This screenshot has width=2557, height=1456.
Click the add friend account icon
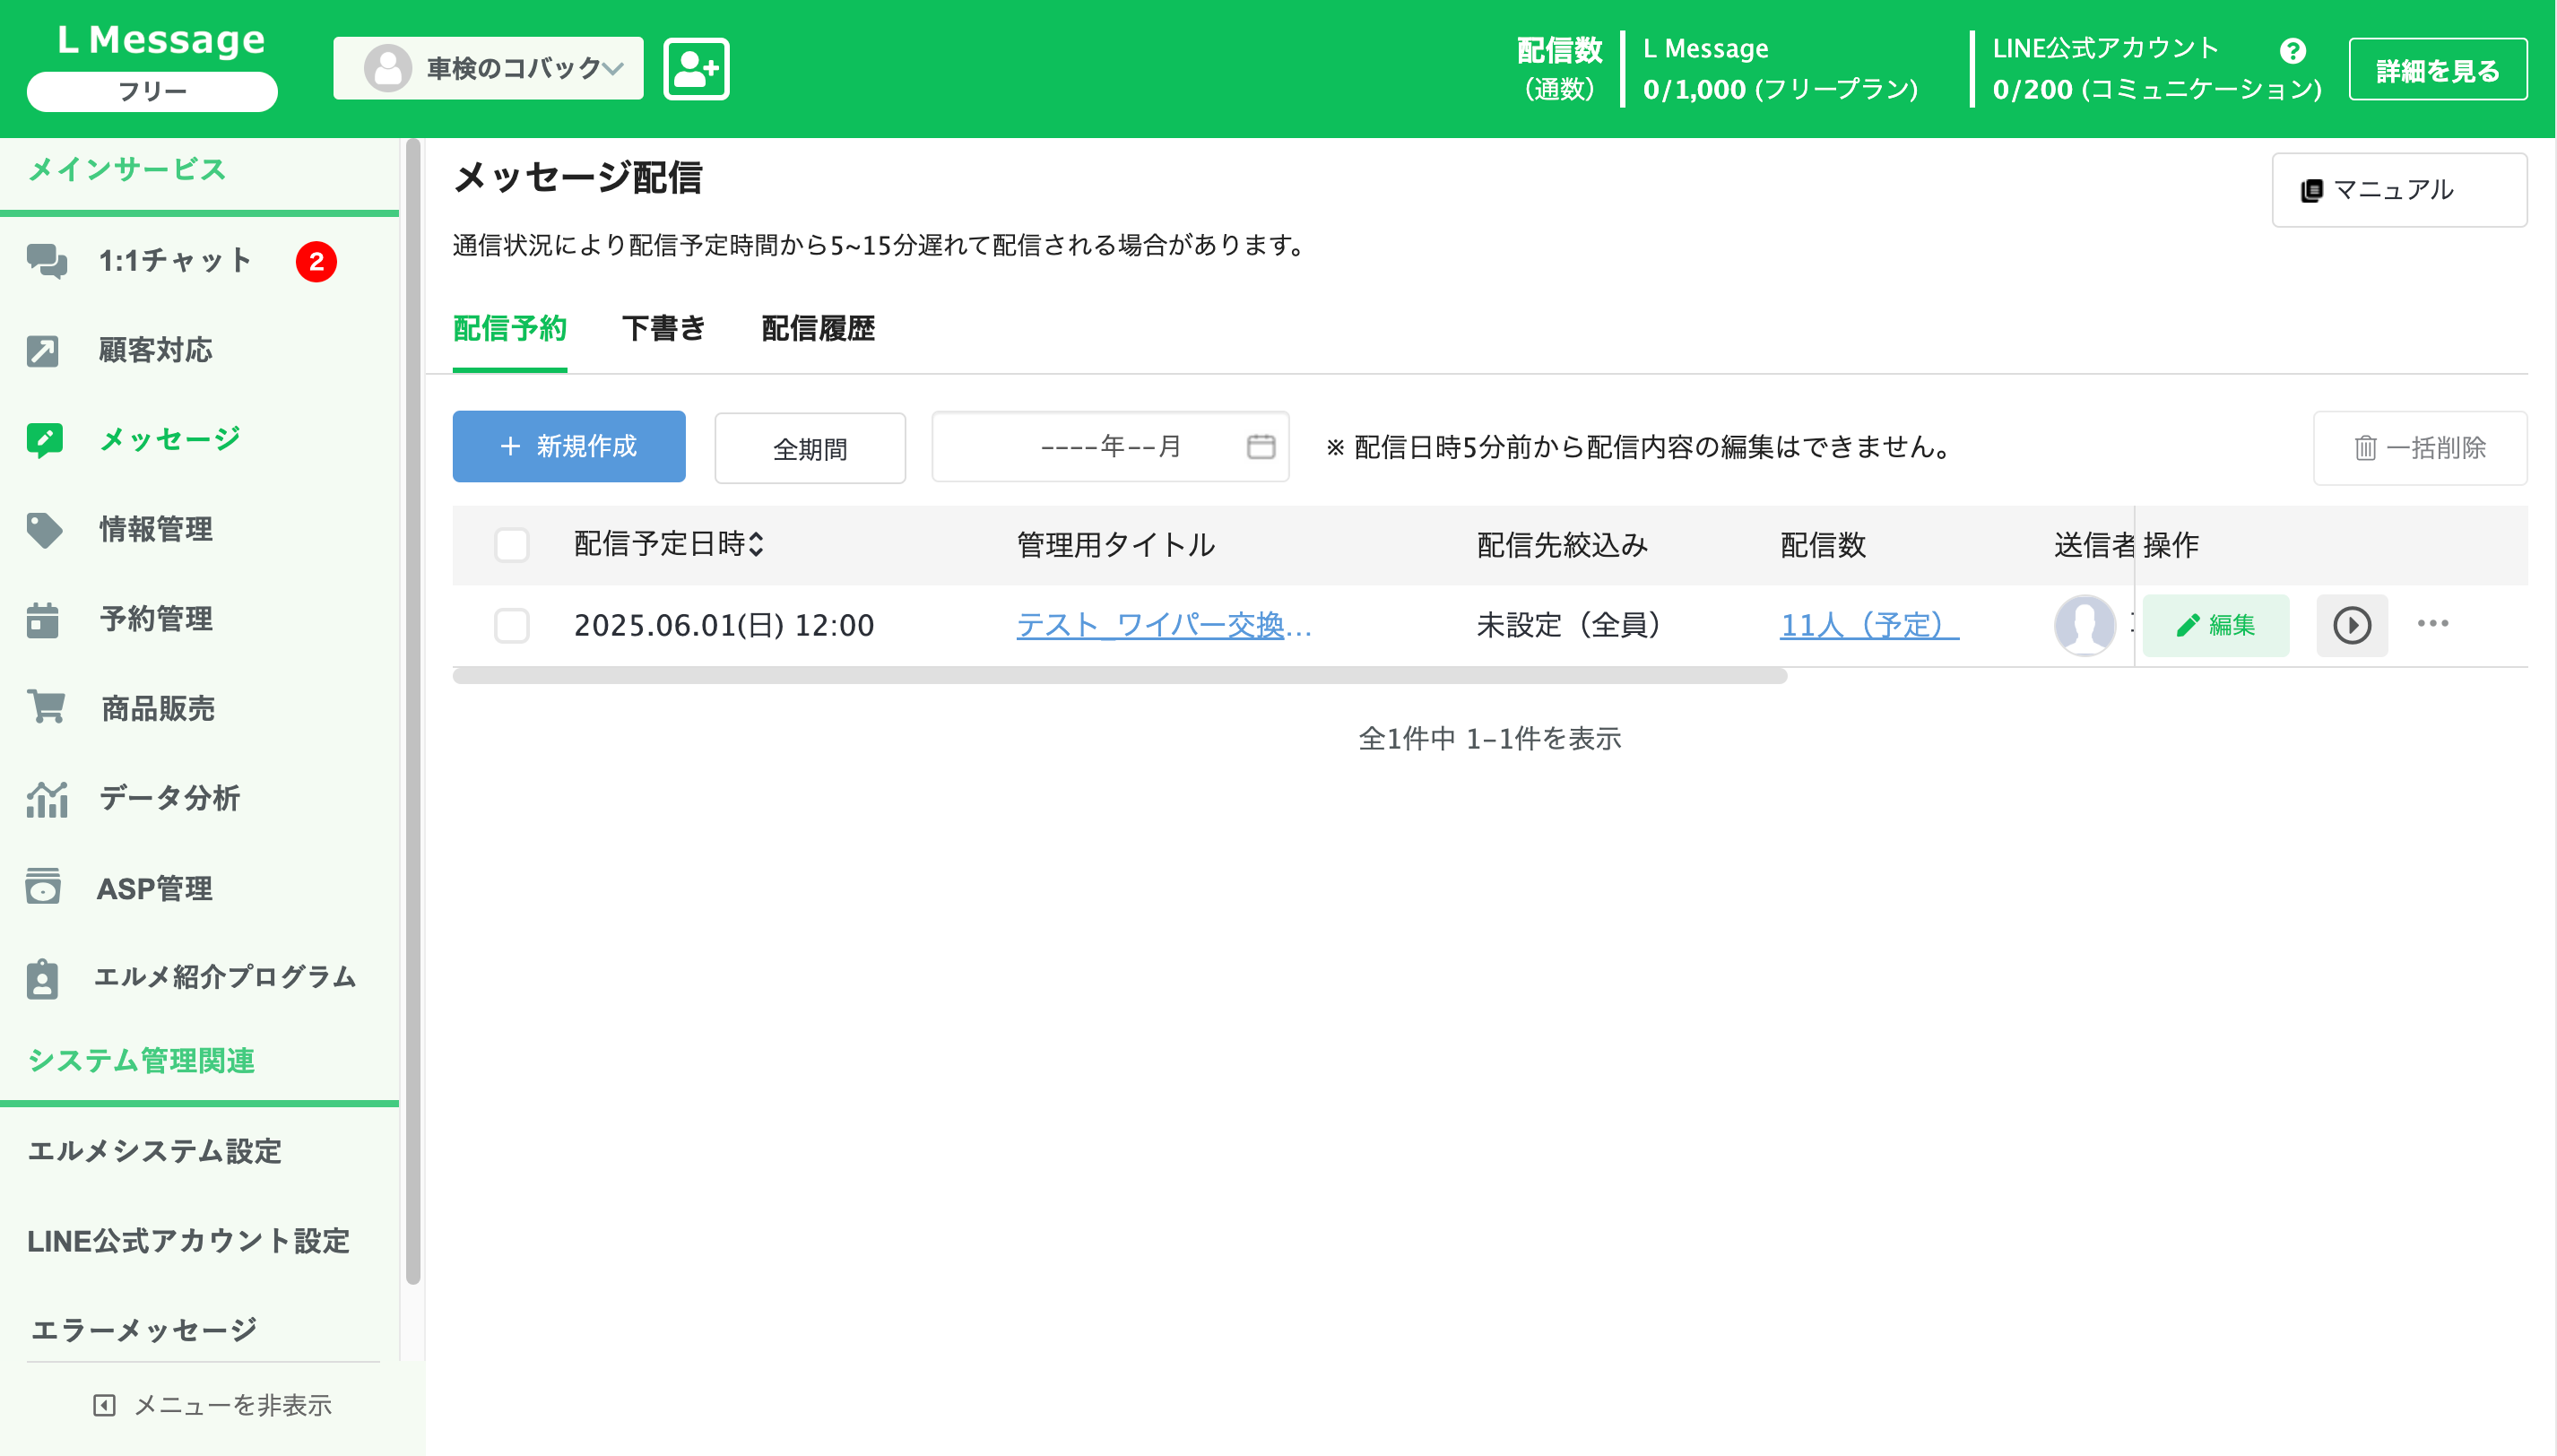pos(696,69)
